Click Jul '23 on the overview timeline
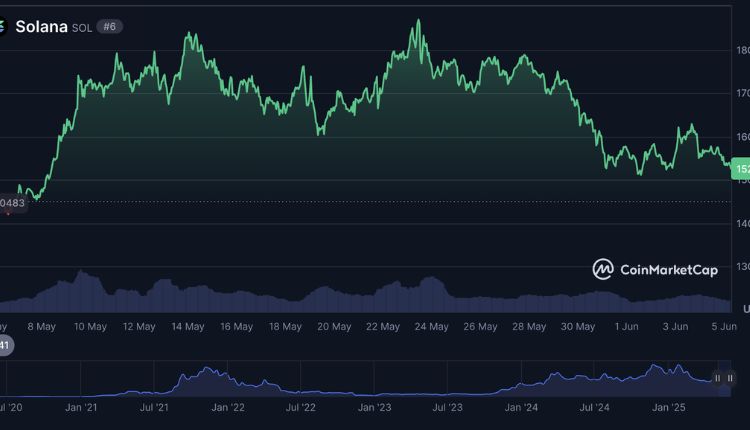This screenshot has height=430, width=750. click(x=448, y=408)
